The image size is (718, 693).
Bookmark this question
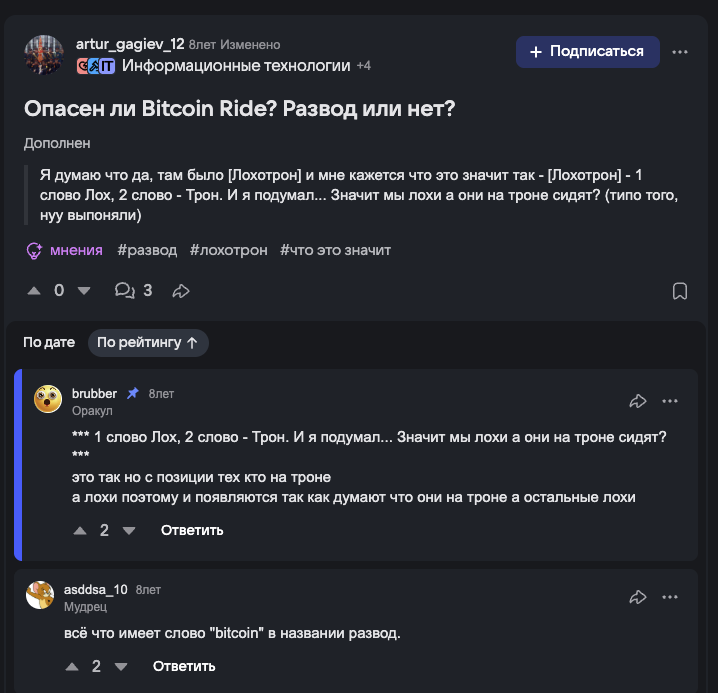click(679, 291)
